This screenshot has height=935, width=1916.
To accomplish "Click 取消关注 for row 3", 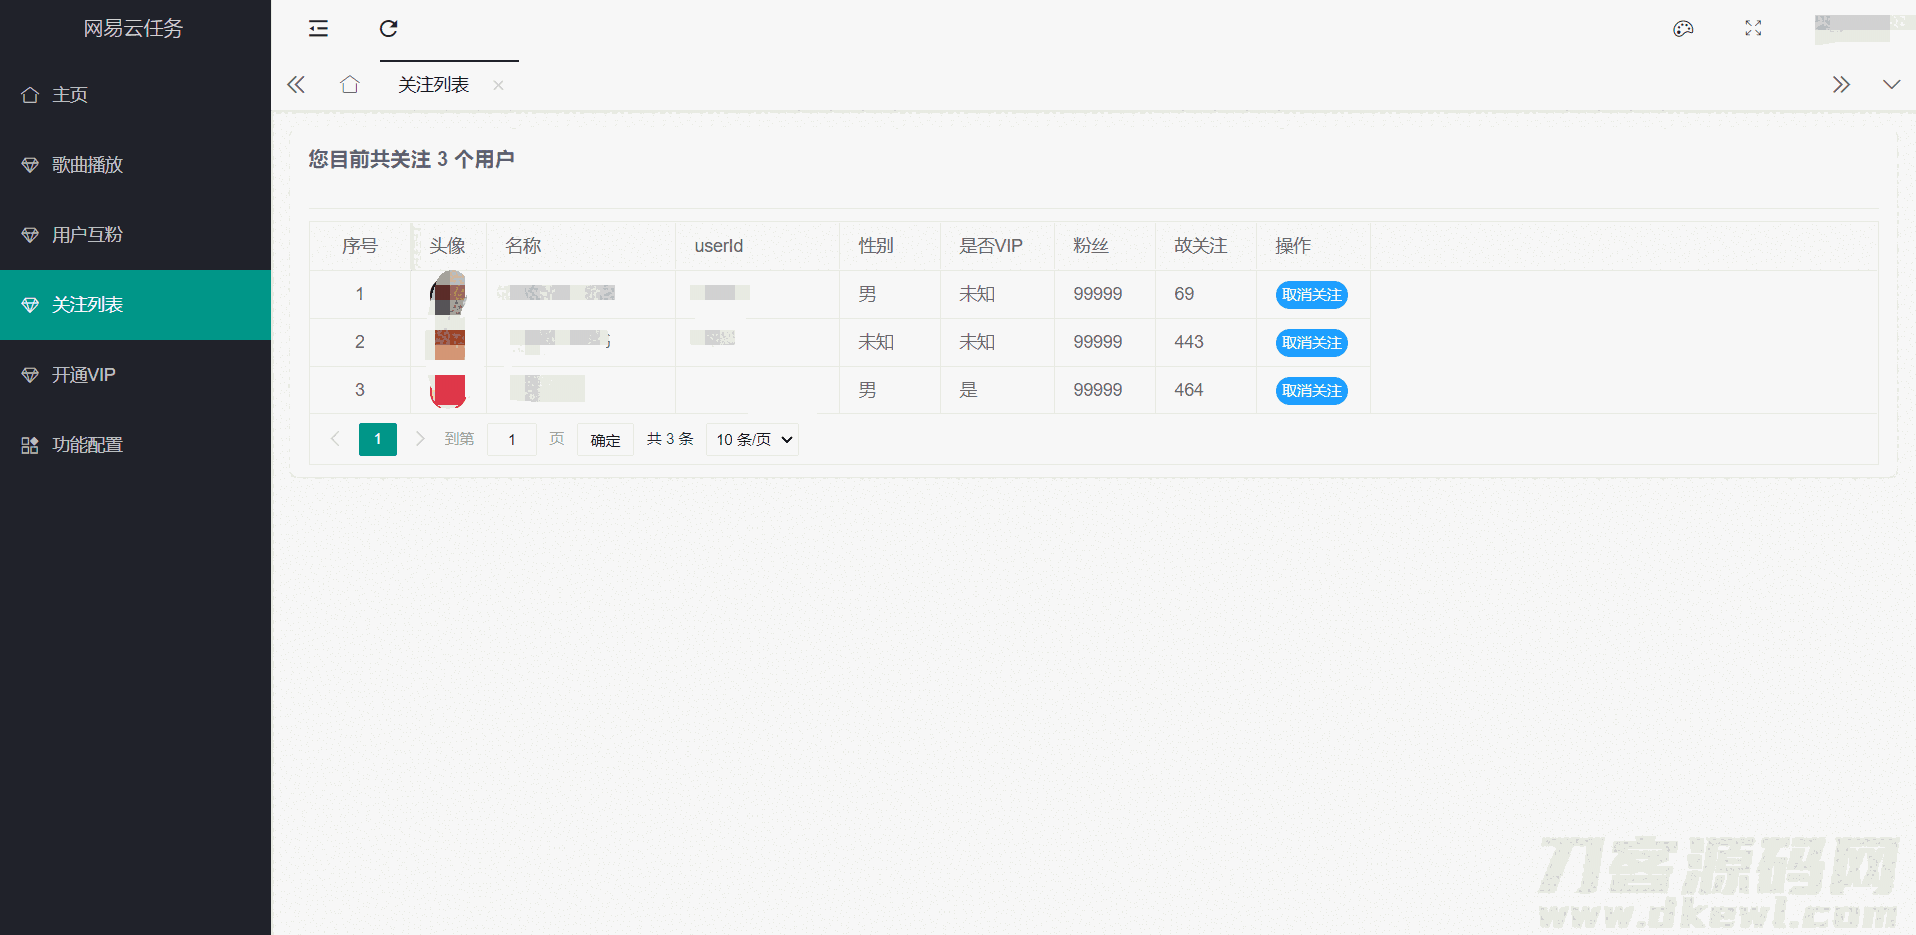I will click(1312, 391).
